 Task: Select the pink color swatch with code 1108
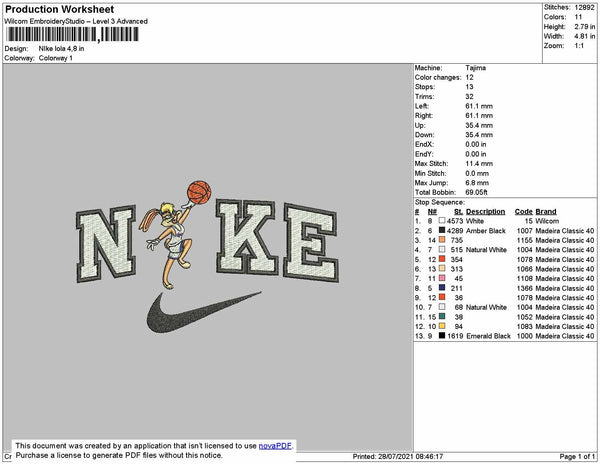[442, 278]
